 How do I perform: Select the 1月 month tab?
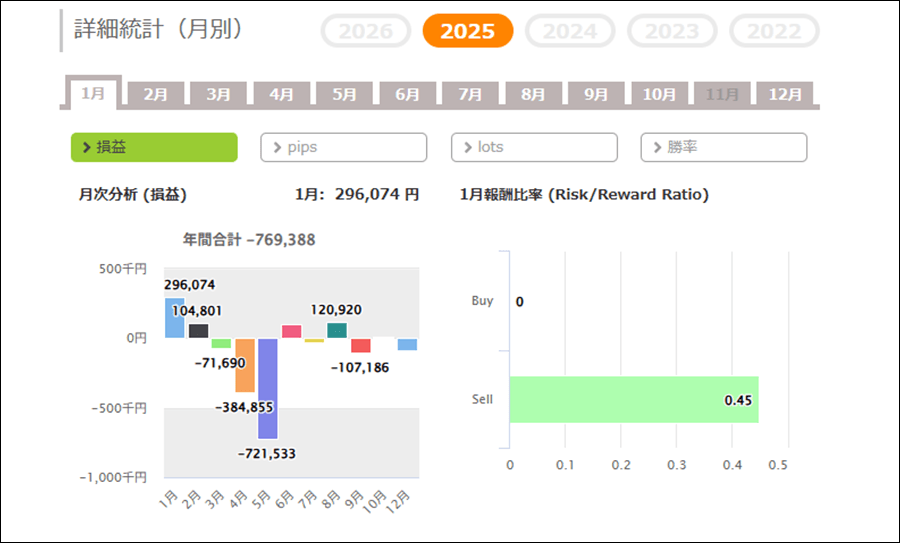coord(93,93)
